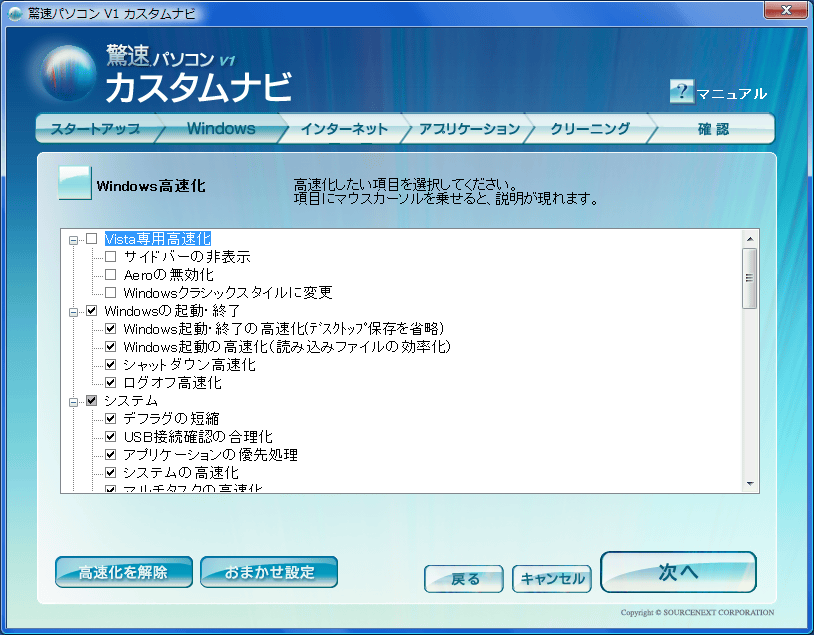The image size is (814, 635).
Task: Uncheck シャットダウン高速化 checkbox
Action: click(x=110, y=364)
